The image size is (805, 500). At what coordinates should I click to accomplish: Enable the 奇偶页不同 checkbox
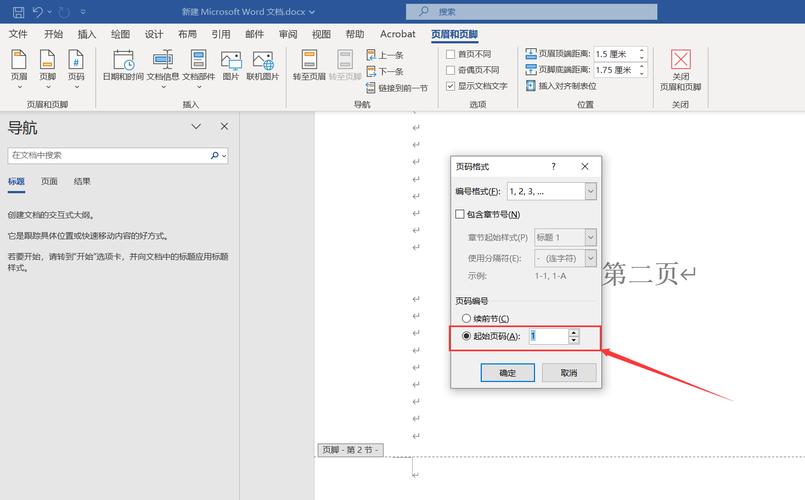[451, 70]
